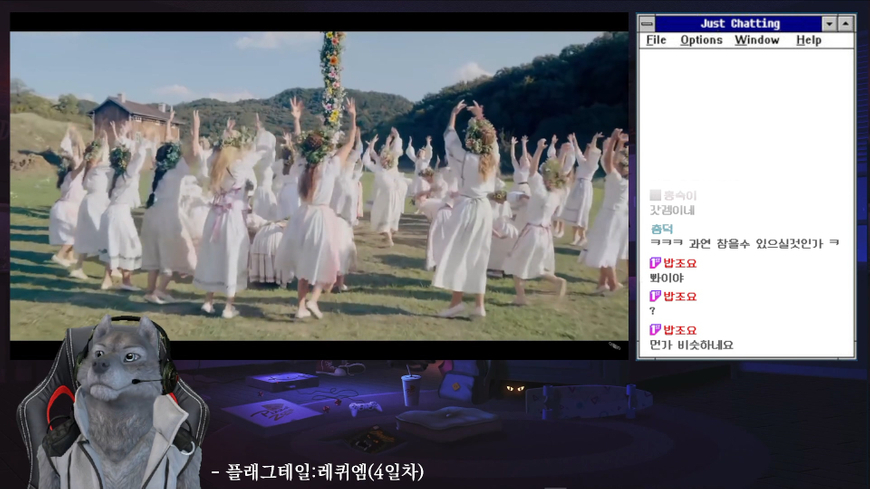Open the File menu in Just Chatting window
Viewport: 870px width, 489px height.
(656, 40)
